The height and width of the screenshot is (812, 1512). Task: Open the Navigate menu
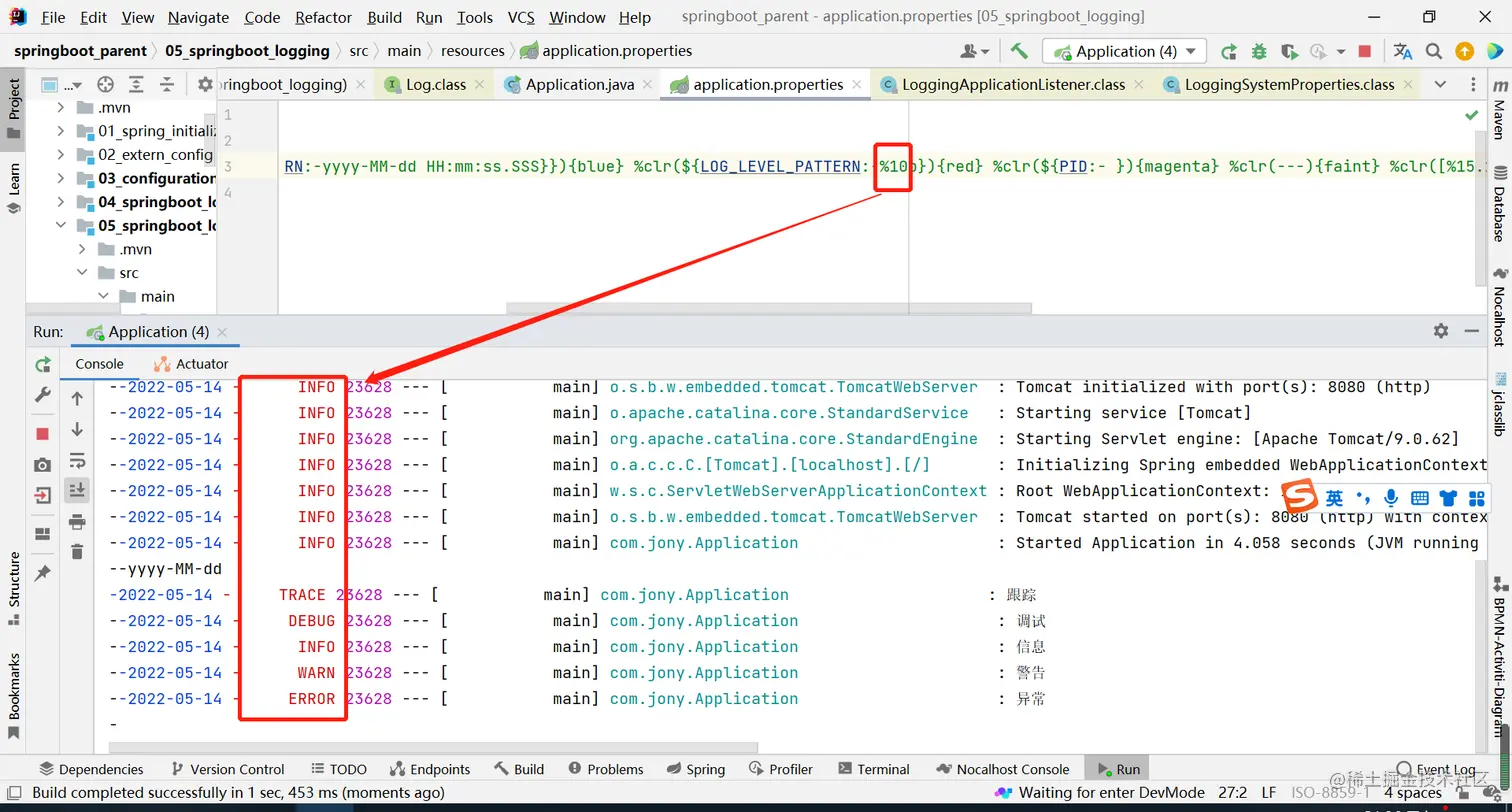coord(198,17)
